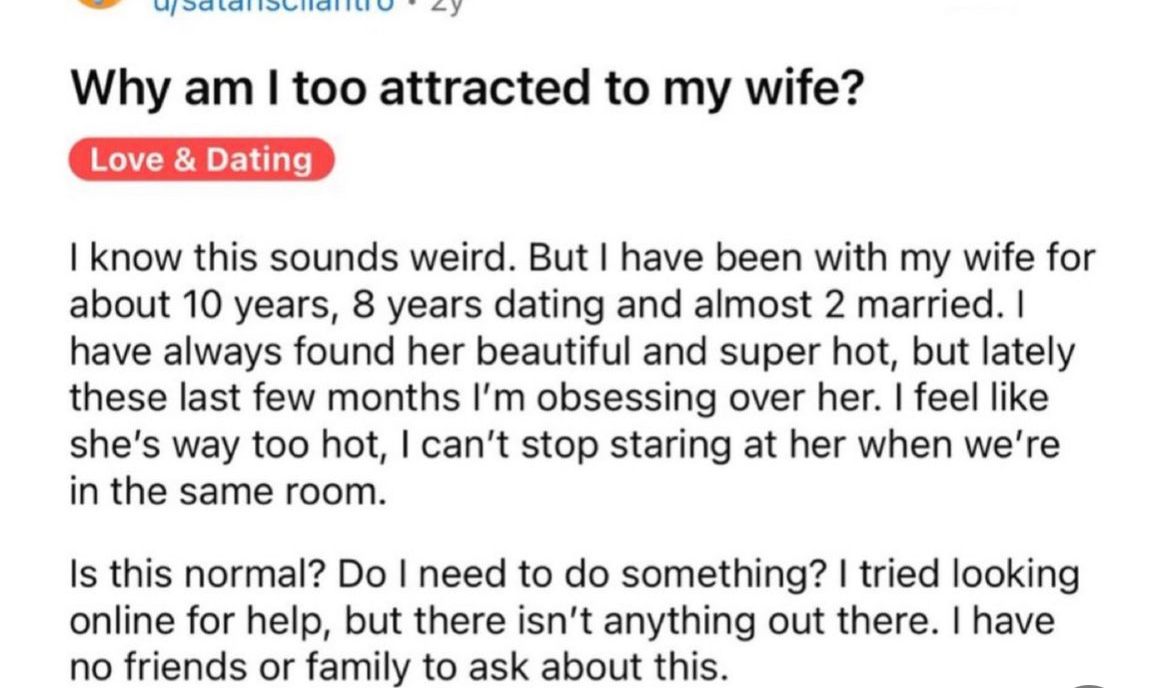Open the post title about wife attraction
Image resolution: width=1170 pixels, height=688 pixels.
coord(467,88)
